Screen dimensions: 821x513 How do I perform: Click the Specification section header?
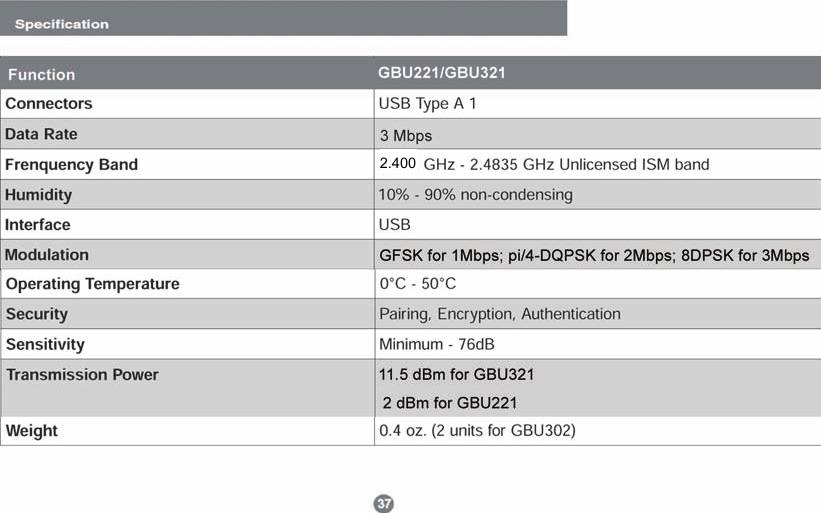pos(62,23)
